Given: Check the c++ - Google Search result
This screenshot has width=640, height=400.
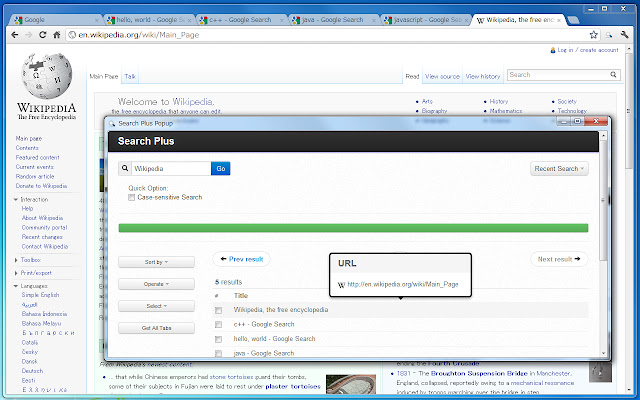Looking at the screenshot, I should (x=218, y=325).
